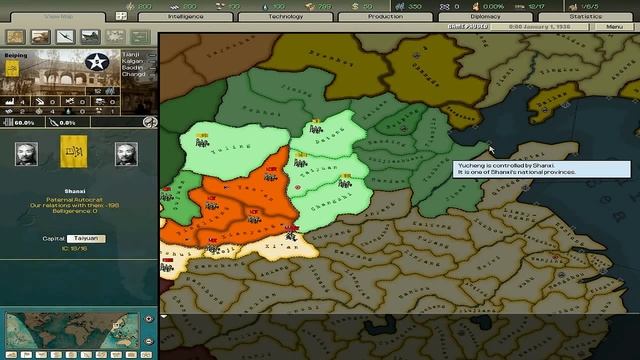
Task: Switch to the Production tab
Action: 385,17
